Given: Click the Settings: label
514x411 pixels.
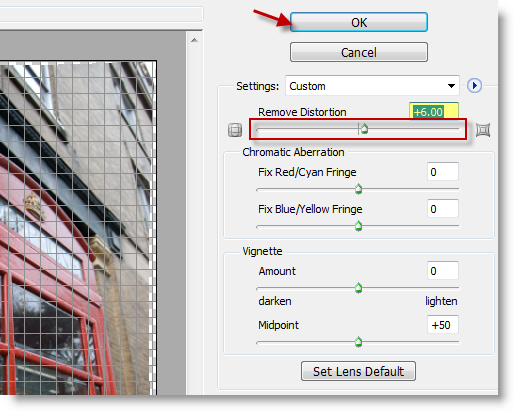Looking at the screenshot, I should pyautogui.click(x=257, y=86).
